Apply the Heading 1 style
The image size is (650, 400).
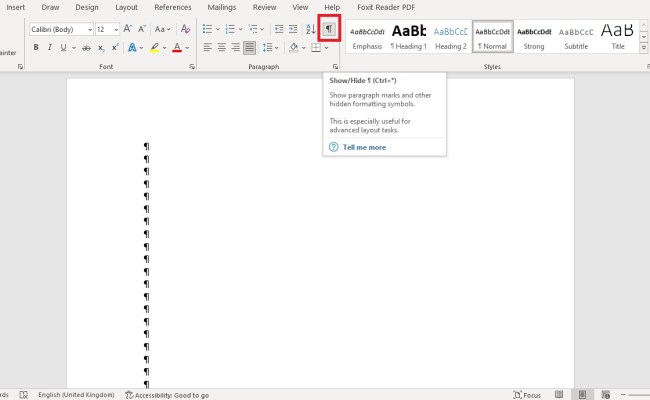[x=409, y=37]
